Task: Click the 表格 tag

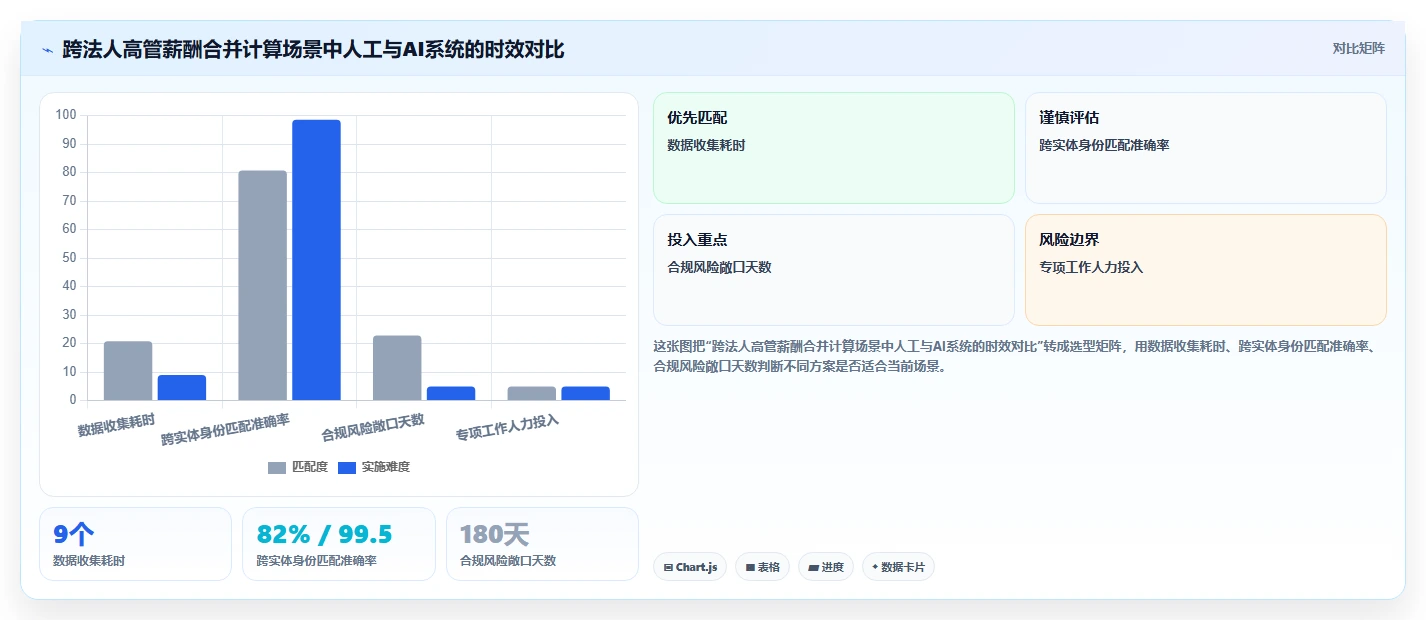Action: pos(762,567)
